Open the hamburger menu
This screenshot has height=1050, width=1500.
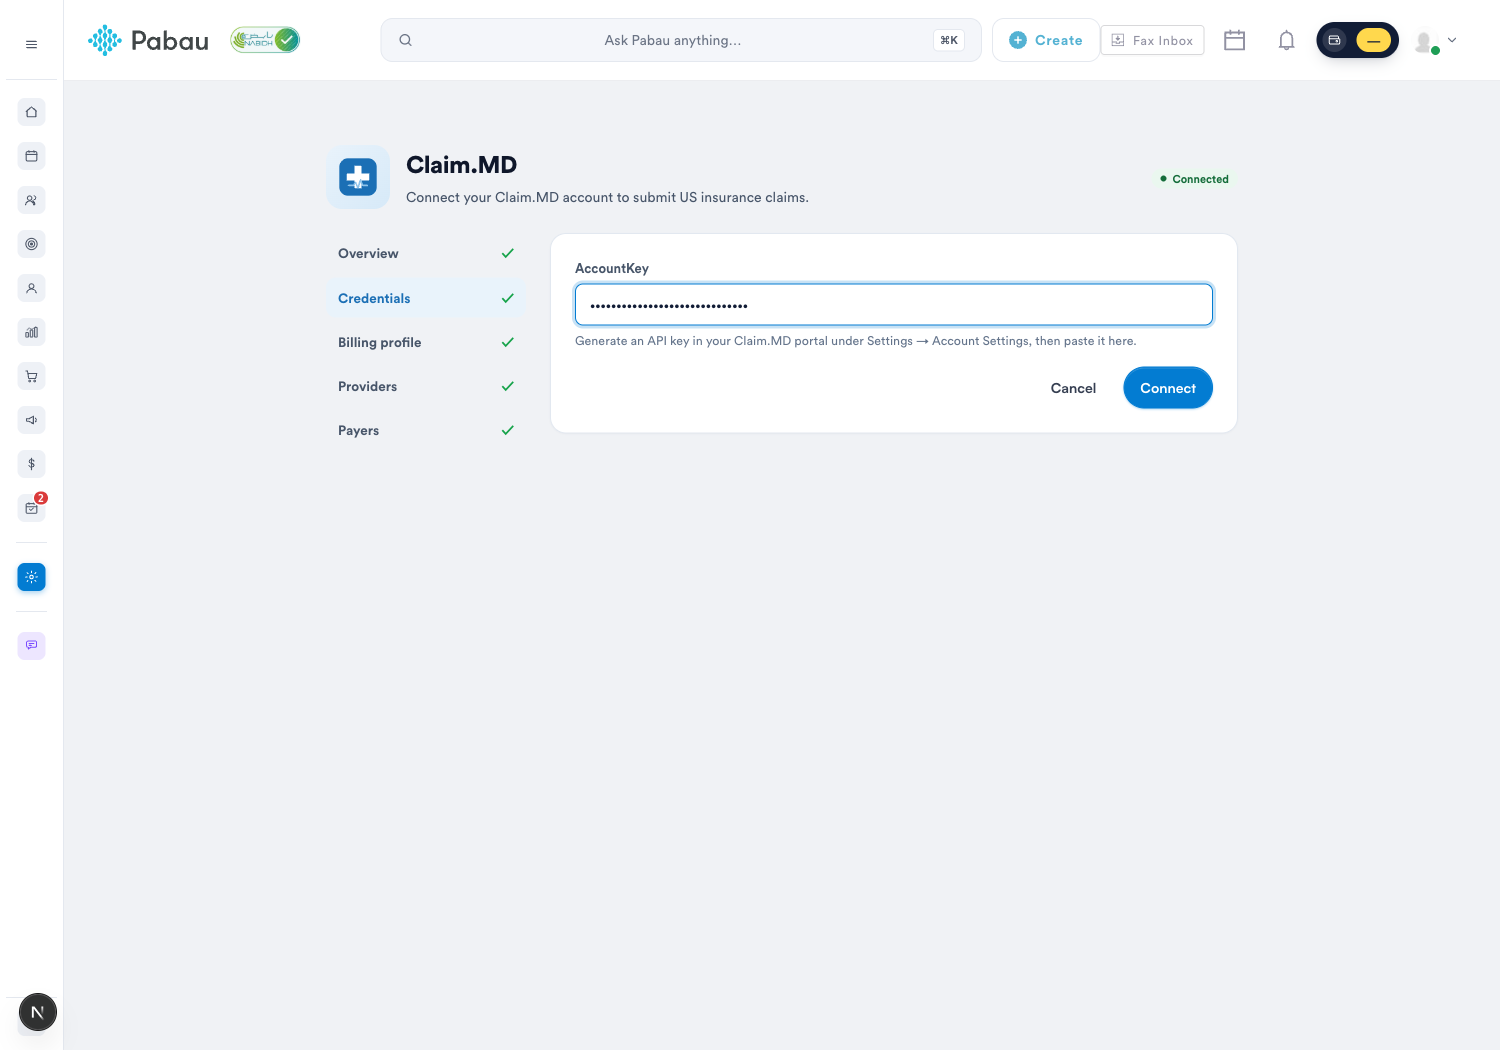tap(31, 44)
